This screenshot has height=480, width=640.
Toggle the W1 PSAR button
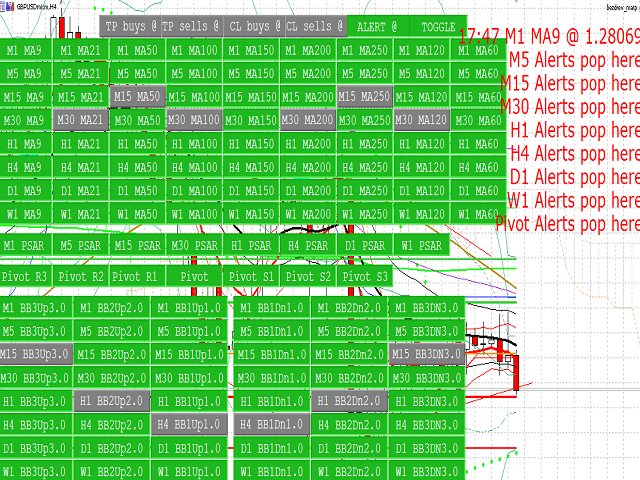[x=421, y=245]
